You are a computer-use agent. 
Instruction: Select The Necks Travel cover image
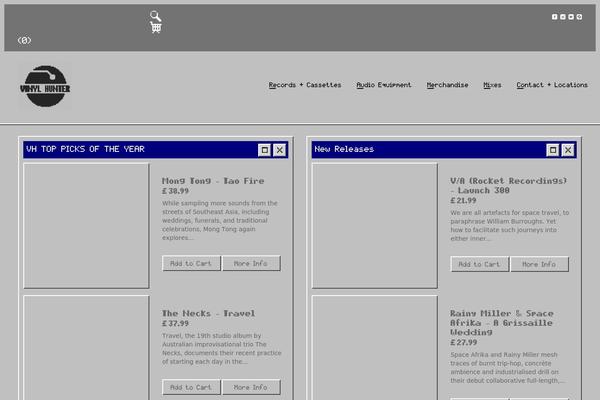(x=86, y=348)
